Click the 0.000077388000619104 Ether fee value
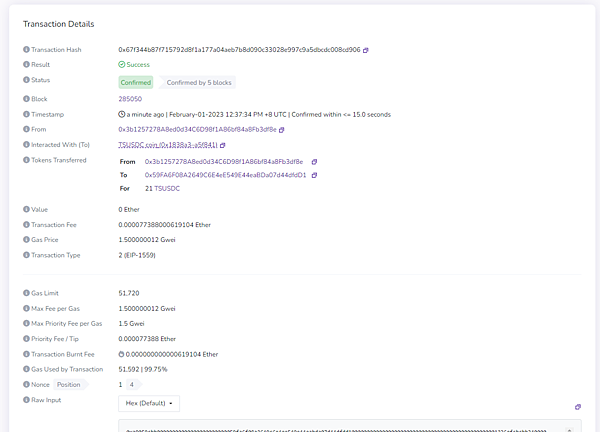 click(165, 225)
